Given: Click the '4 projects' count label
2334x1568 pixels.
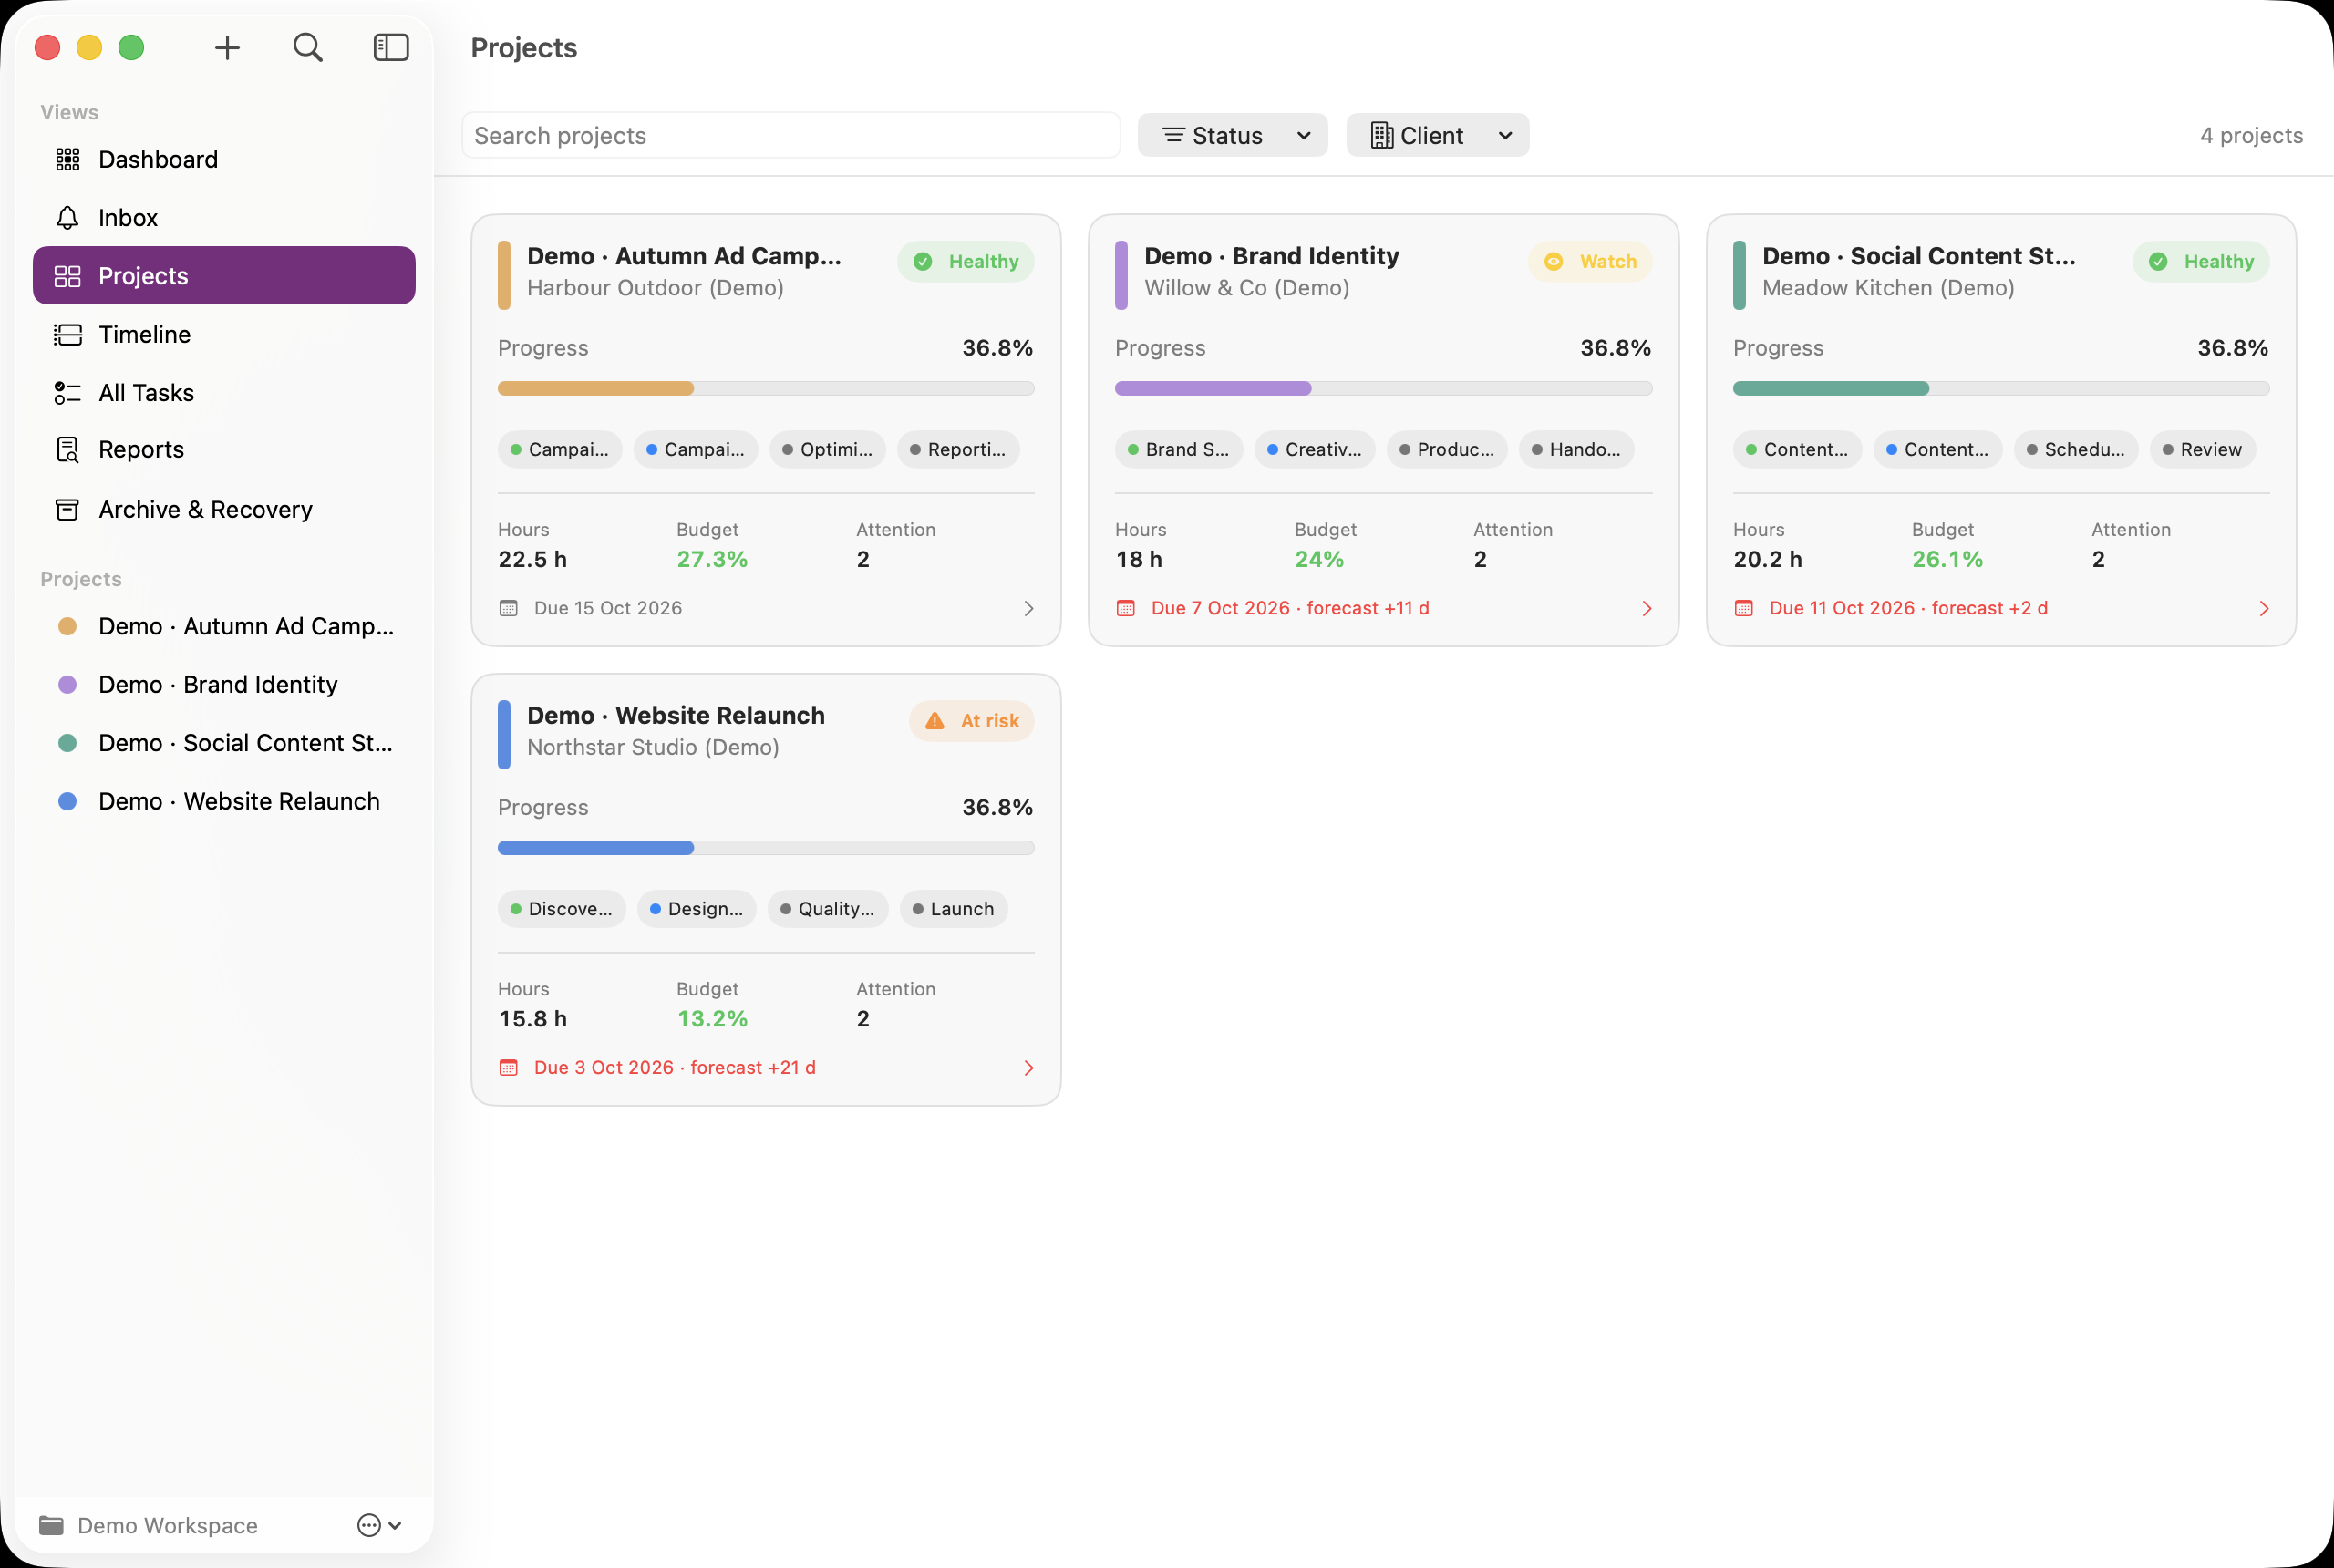Looking at the screenshot, I should (x=2251, y=136).
